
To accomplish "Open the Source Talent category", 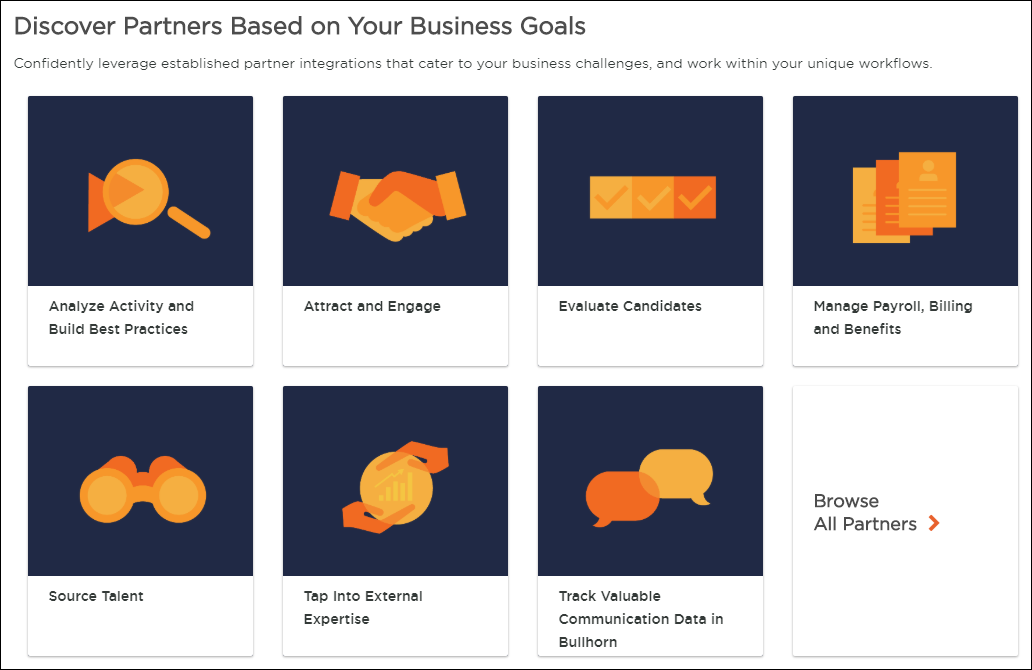I will point(95,596).
